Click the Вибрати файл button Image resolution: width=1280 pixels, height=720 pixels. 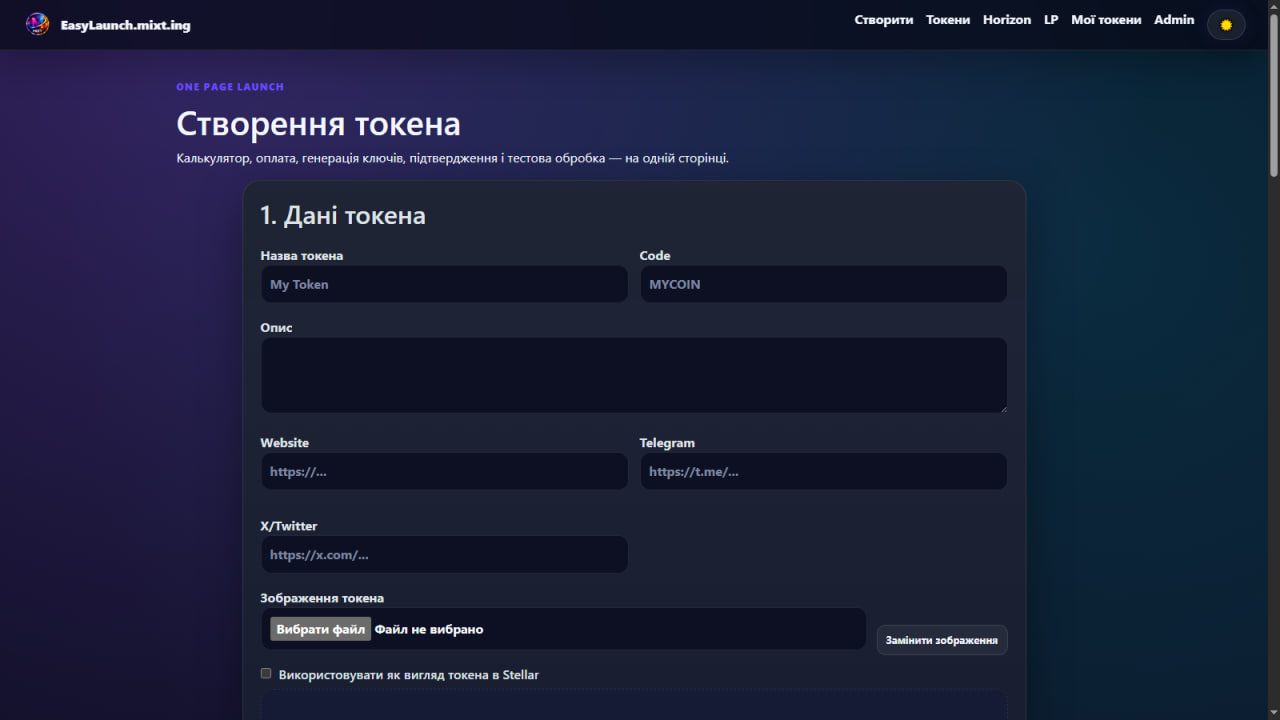321,629
